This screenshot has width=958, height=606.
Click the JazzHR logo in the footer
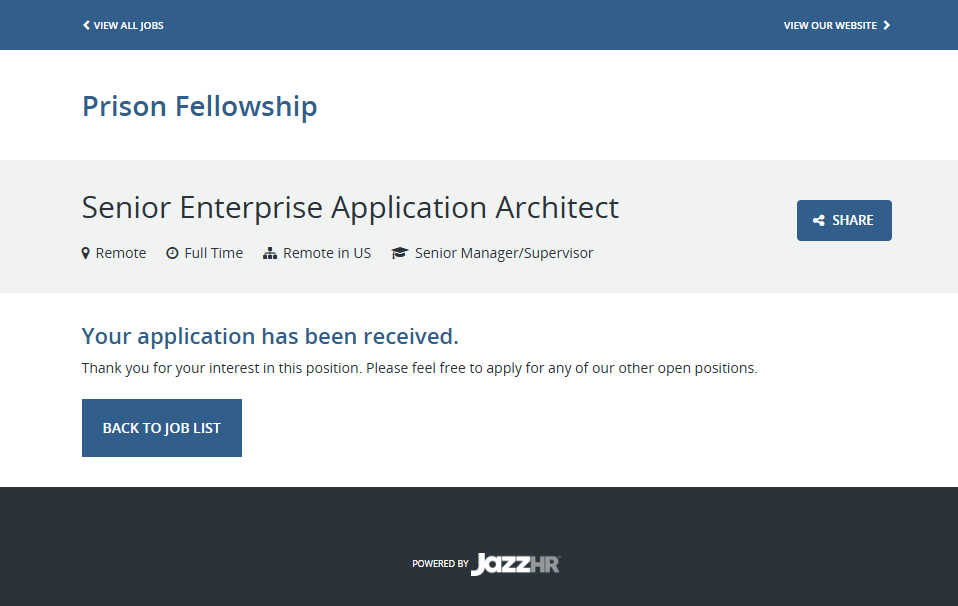[x=516, y=563]
